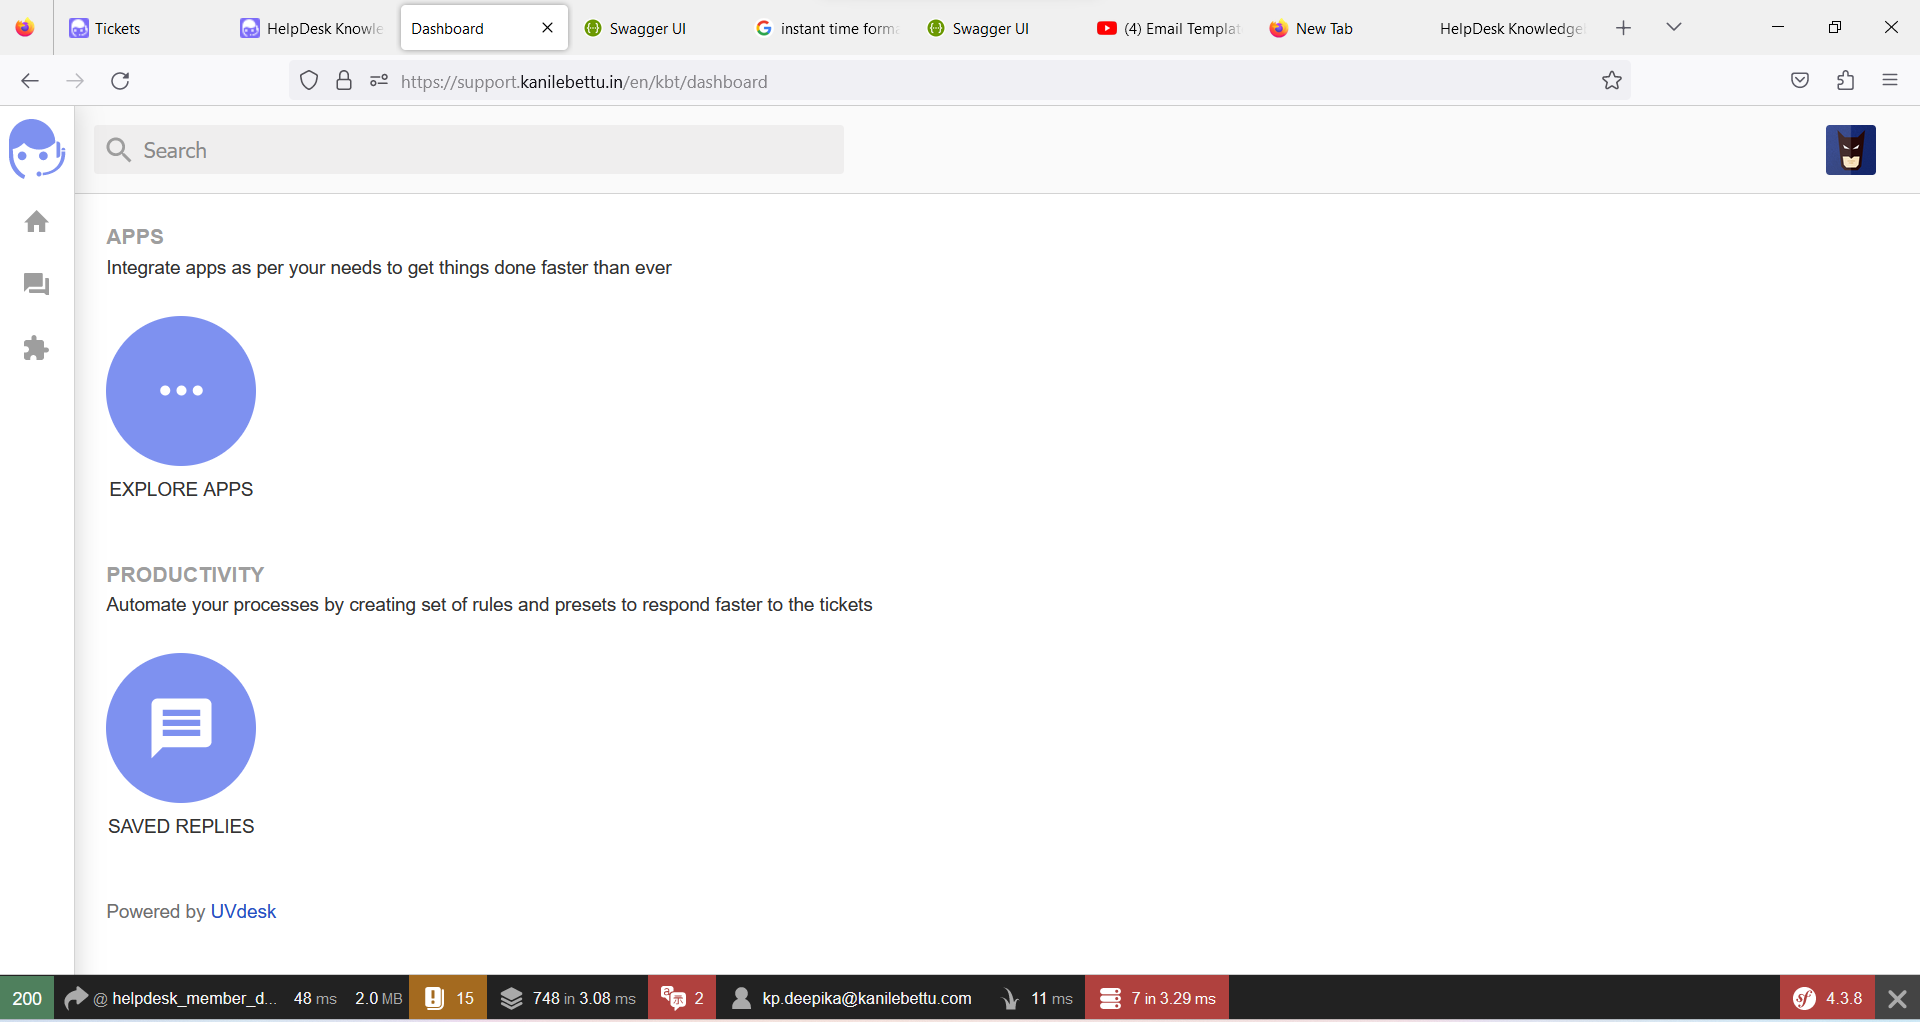Screen dimensions: 1920x1022
Task: Bookmark this page with the star icon
Action: tap(1612, 81)
